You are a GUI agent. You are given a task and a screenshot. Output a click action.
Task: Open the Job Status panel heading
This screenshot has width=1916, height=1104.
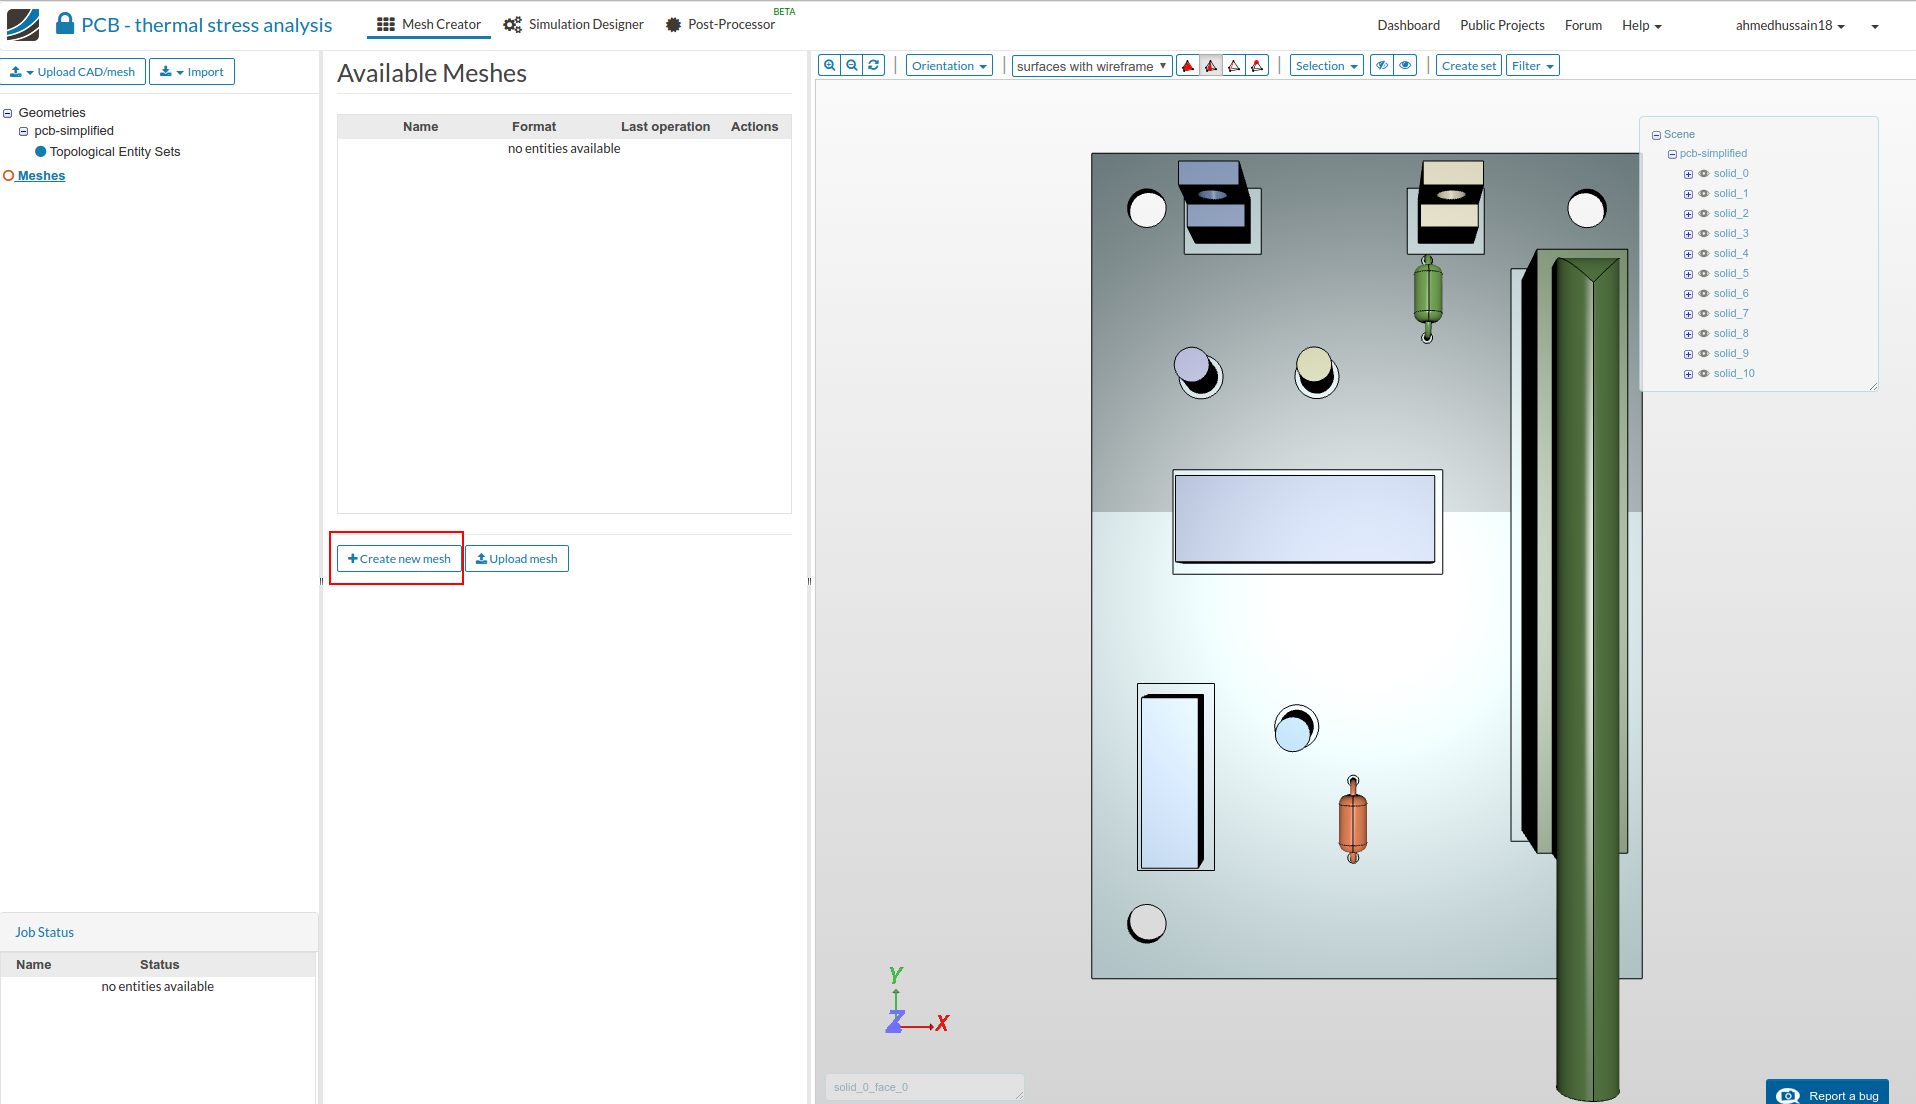[x=44, y=932]
